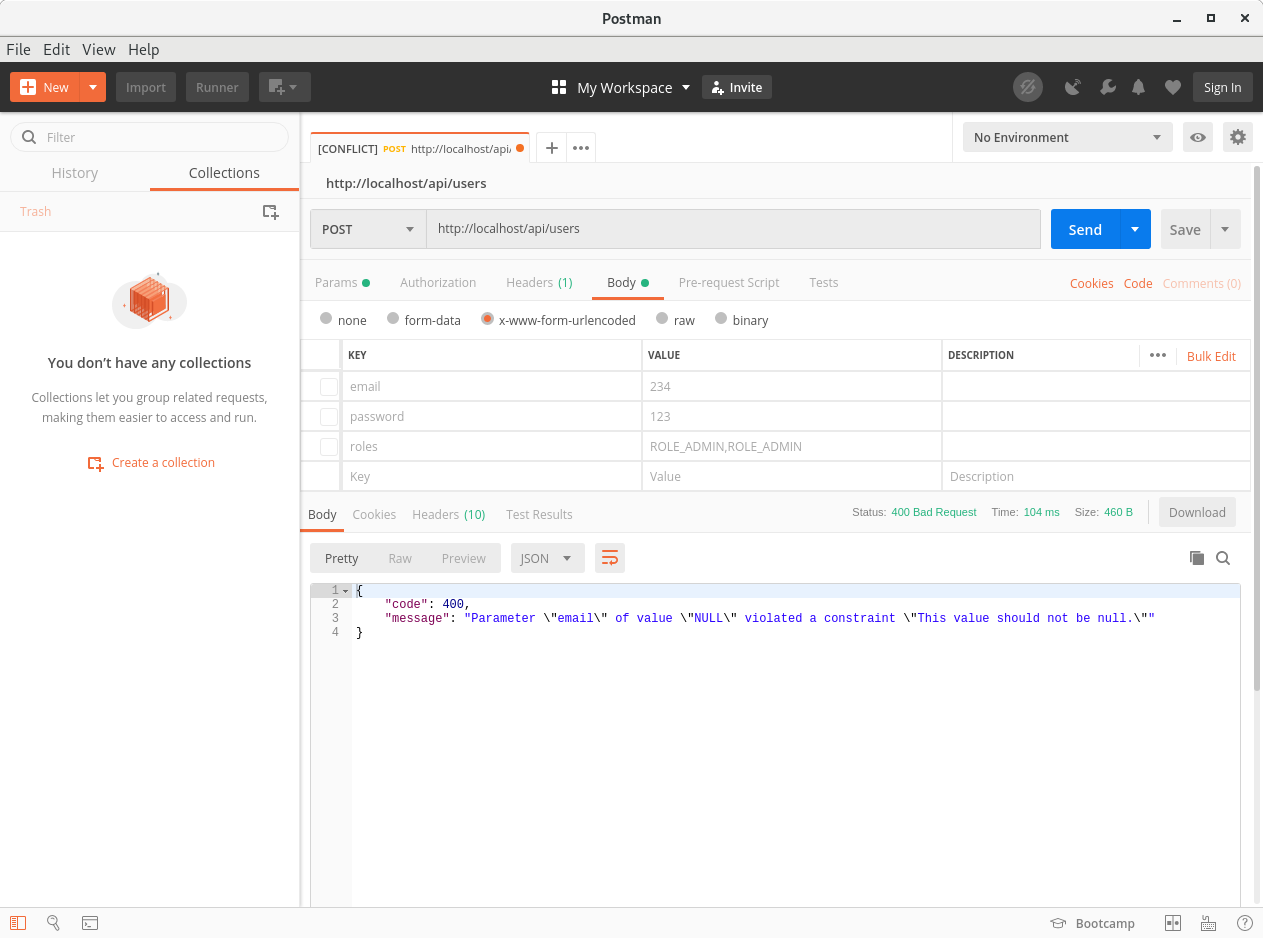Click the empty Key input cell
This screenshot has width=1263, height=938.
click(x=492, y=477)
